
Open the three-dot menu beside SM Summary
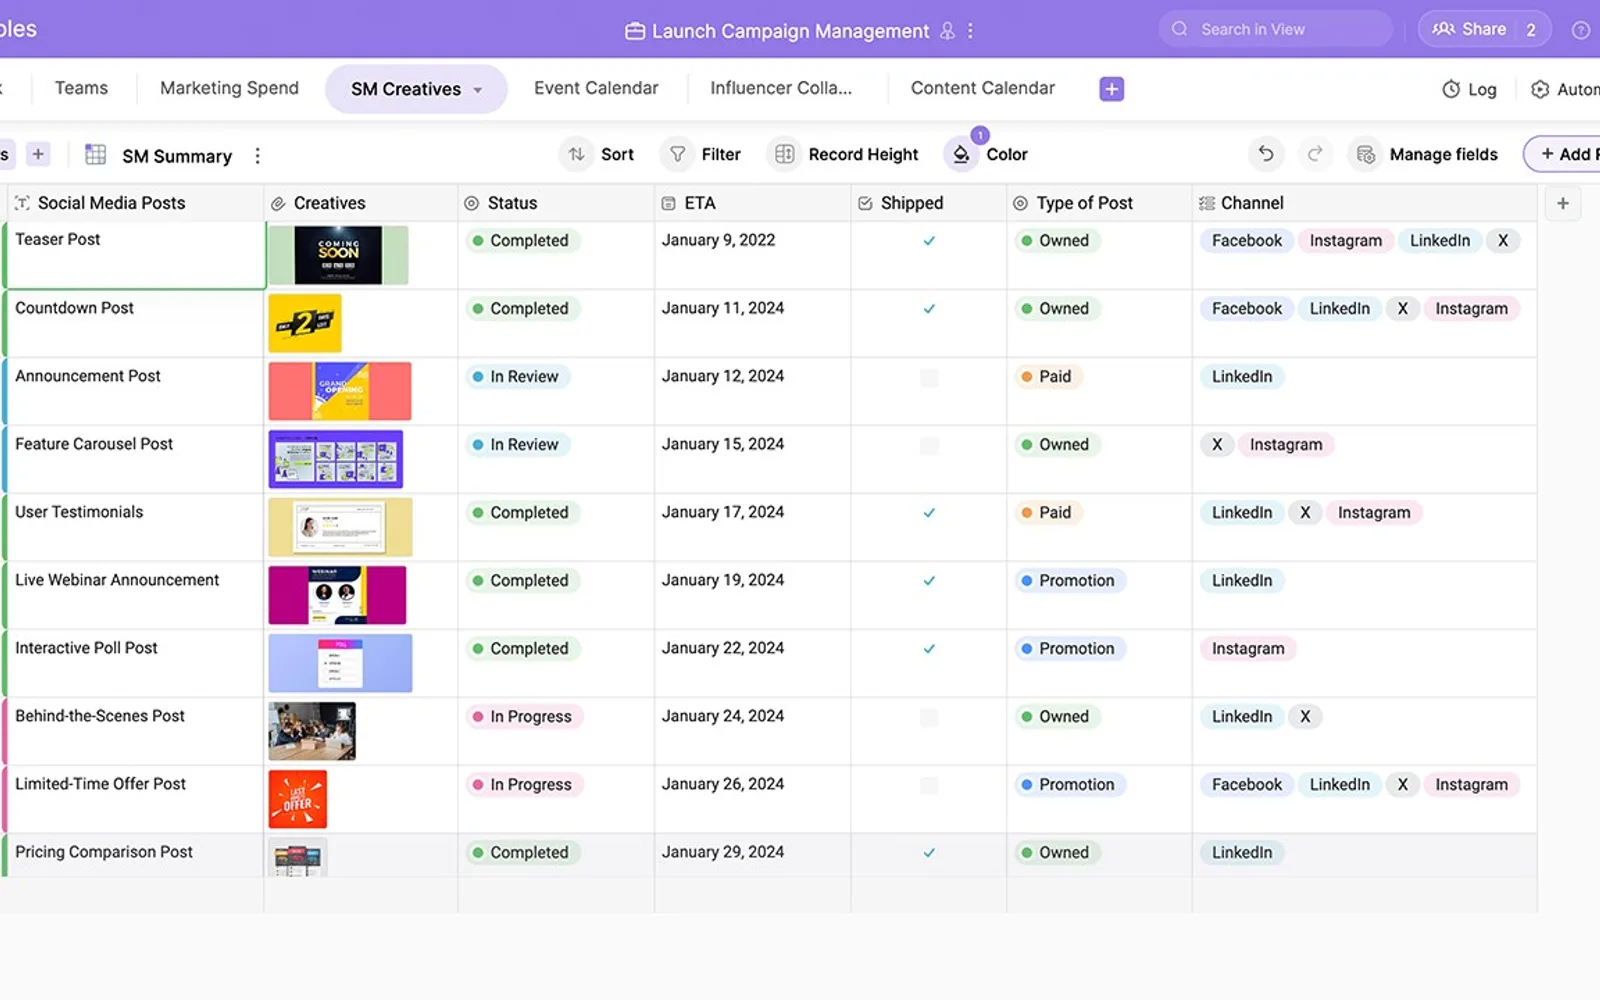pos(257,156)
